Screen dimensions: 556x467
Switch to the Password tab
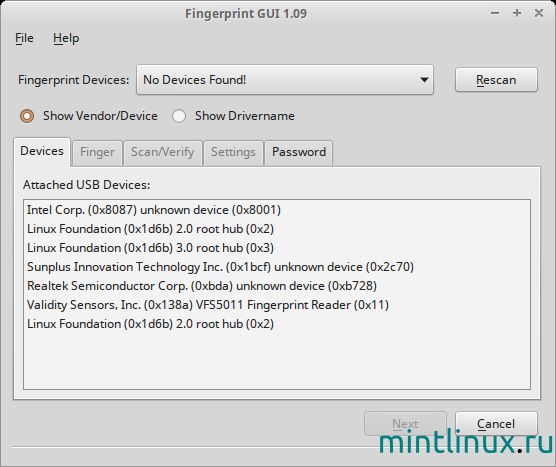(x=299, y=152)
